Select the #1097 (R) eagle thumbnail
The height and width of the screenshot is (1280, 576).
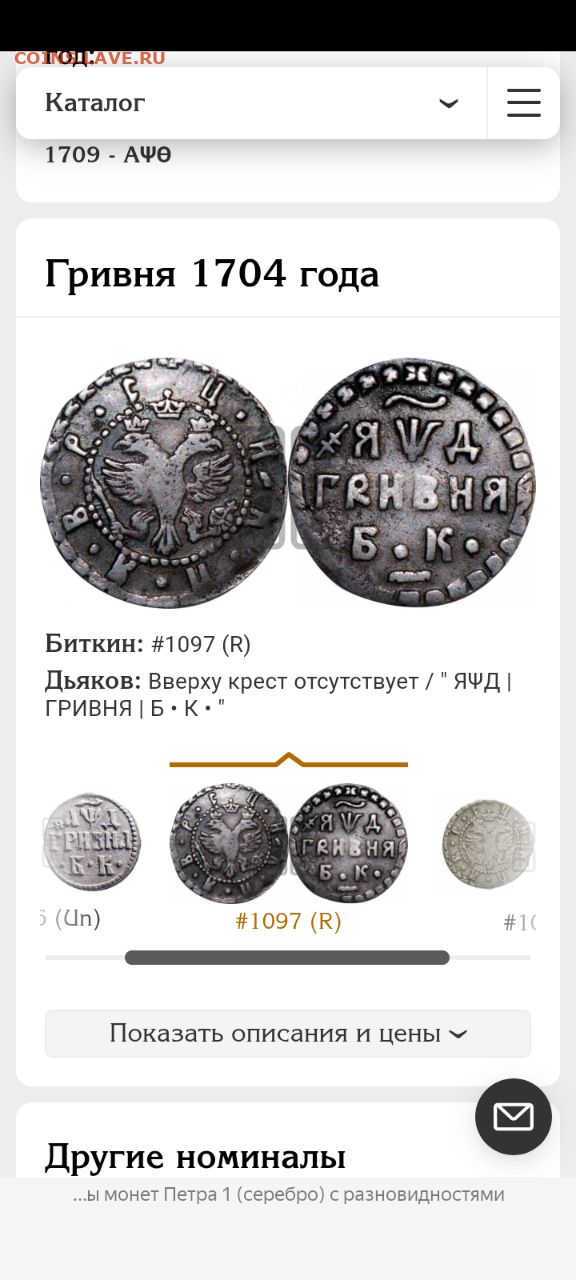coord(229,843)
